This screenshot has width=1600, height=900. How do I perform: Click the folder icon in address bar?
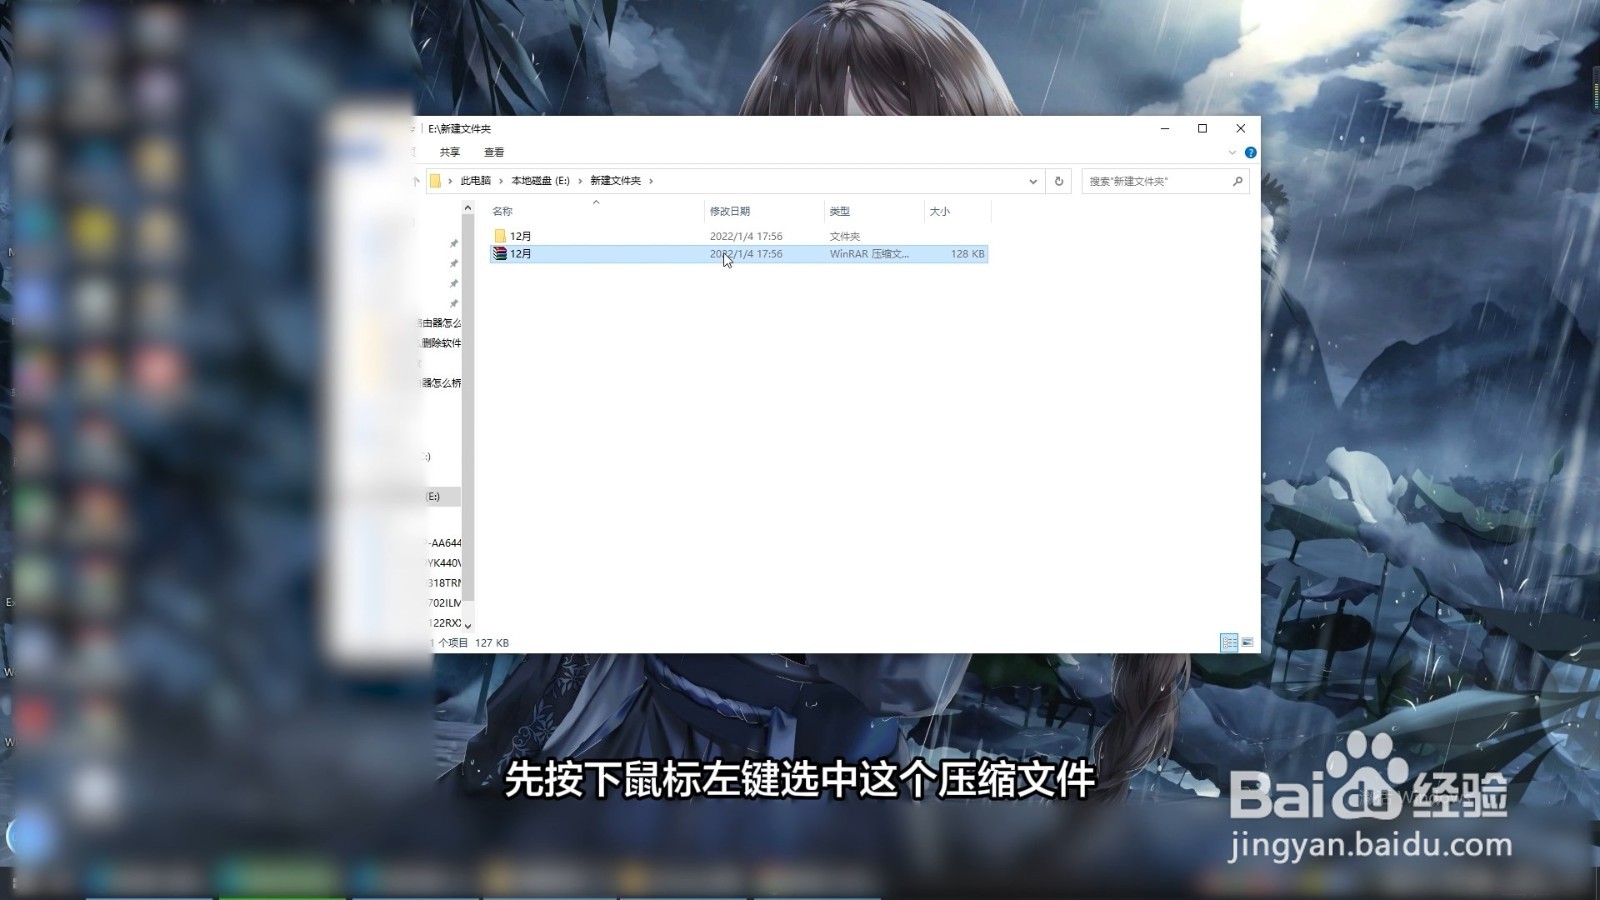(436, 181)
